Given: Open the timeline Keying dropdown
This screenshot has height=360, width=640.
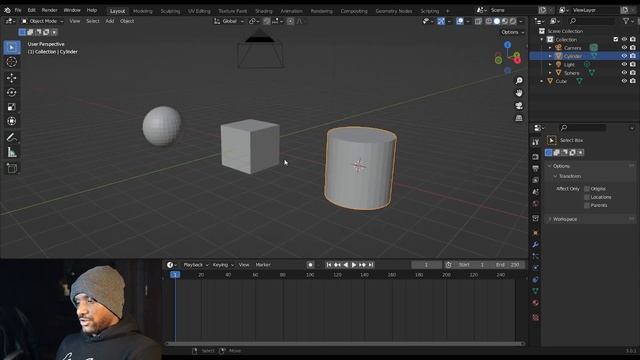Looking at the screenshot, I should (223, 265).
